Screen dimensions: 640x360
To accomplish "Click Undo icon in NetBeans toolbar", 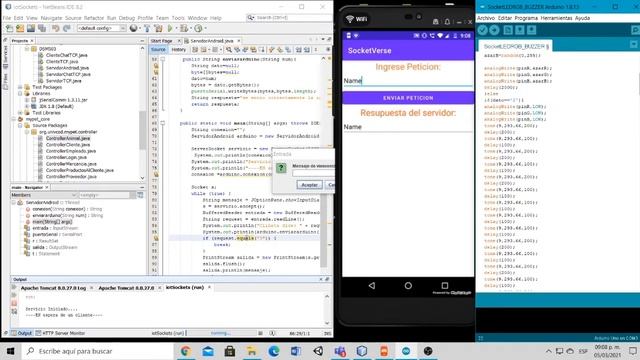I will 56,28.
